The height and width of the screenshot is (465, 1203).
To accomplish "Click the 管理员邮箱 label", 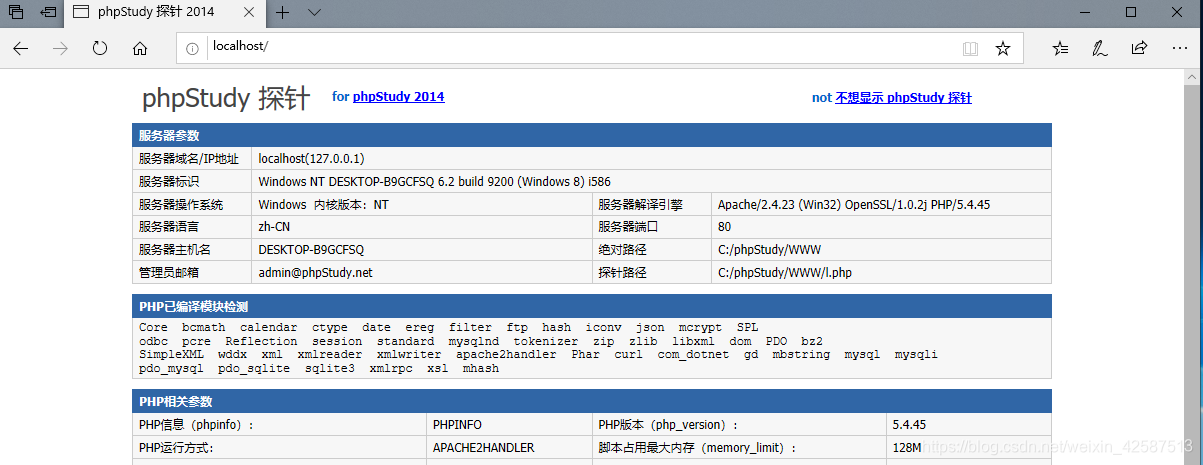I will 169,273.
